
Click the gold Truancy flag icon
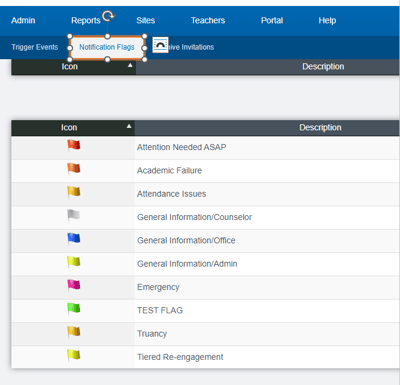(74, 332)
